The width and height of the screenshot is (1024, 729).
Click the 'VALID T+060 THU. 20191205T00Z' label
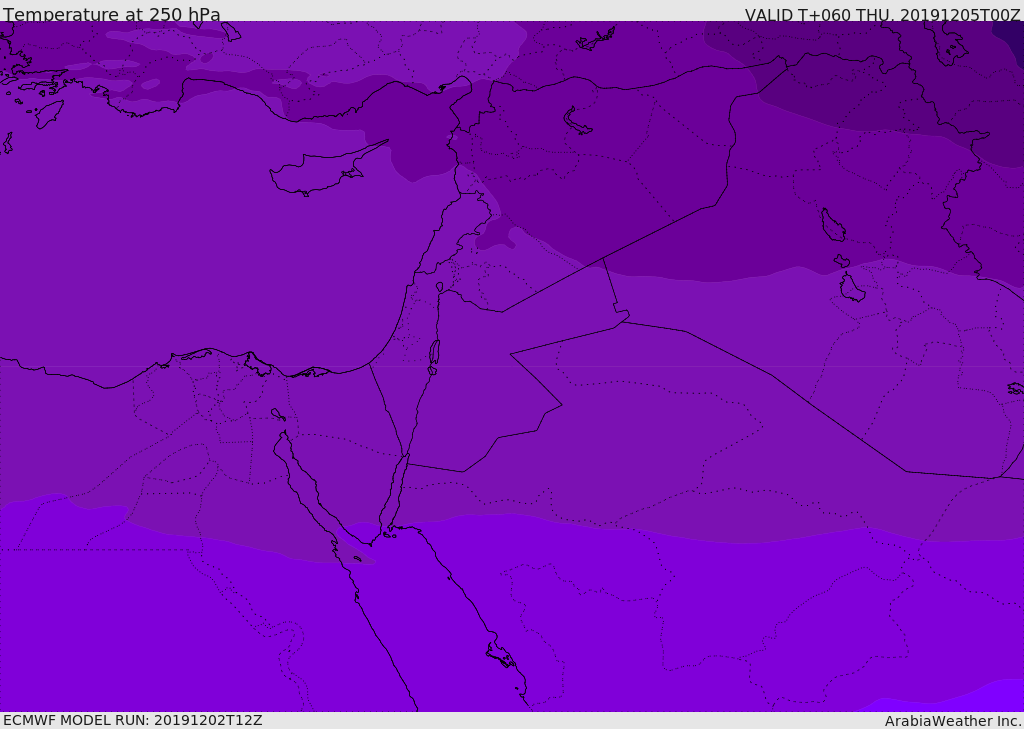pos(883,14)
